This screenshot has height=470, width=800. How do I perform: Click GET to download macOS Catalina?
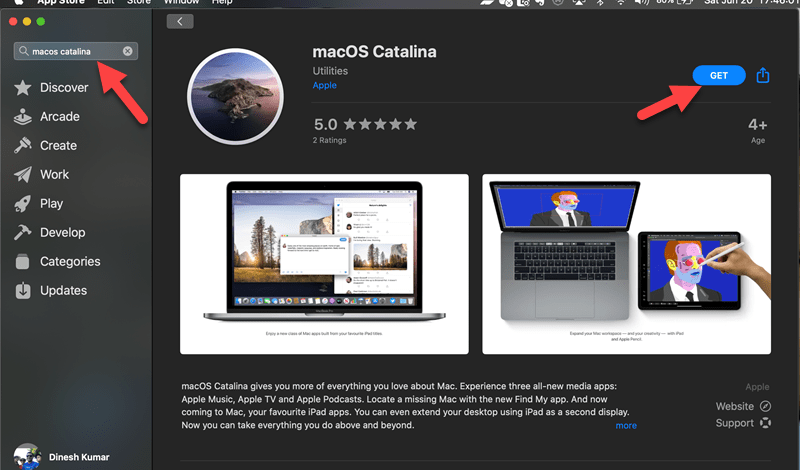(x=719, y=76)
